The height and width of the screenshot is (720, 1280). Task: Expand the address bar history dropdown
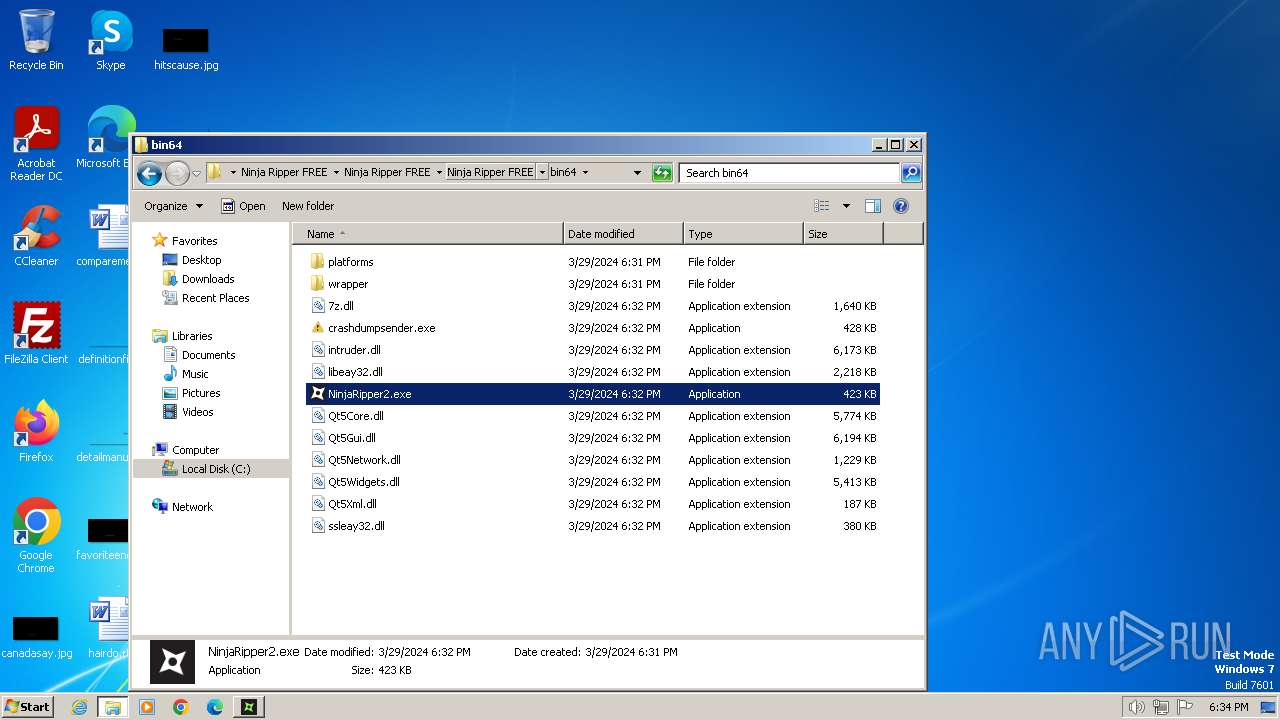(x=637, y=173)
